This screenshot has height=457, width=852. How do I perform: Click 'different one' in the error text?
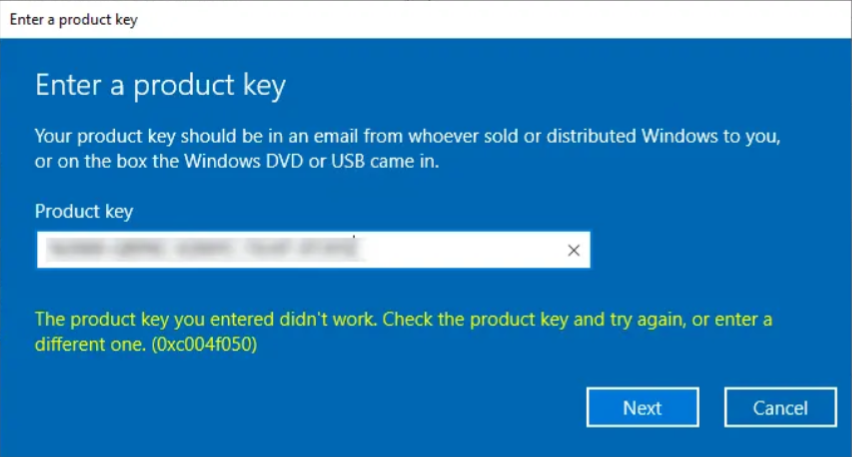click(84, 345)
